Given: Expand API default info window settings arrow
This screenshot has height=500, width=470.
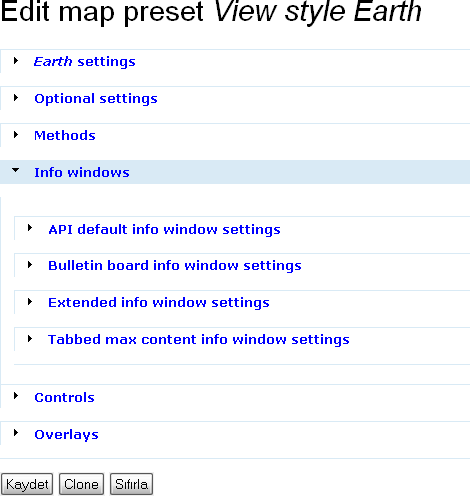Looking at the screenshot, I should tap(30, 228).
